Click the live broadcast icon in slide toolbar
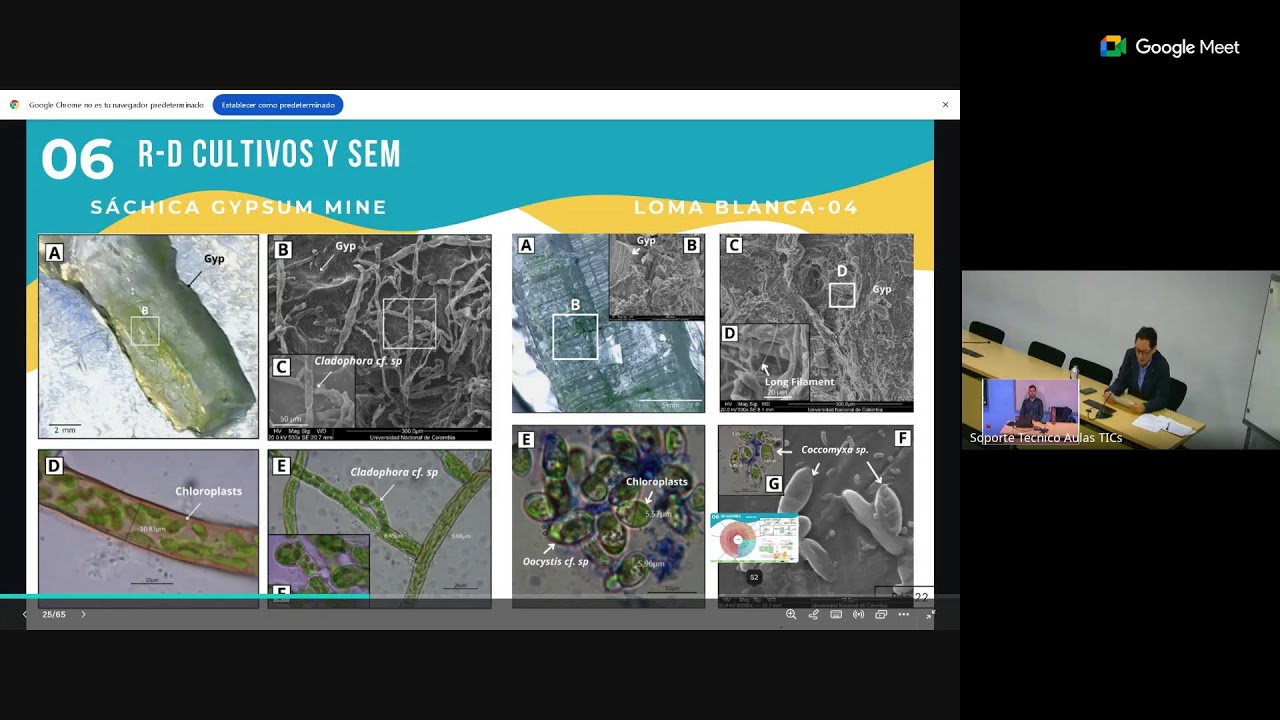This screenshot has height=720, width=1280. 858,614
